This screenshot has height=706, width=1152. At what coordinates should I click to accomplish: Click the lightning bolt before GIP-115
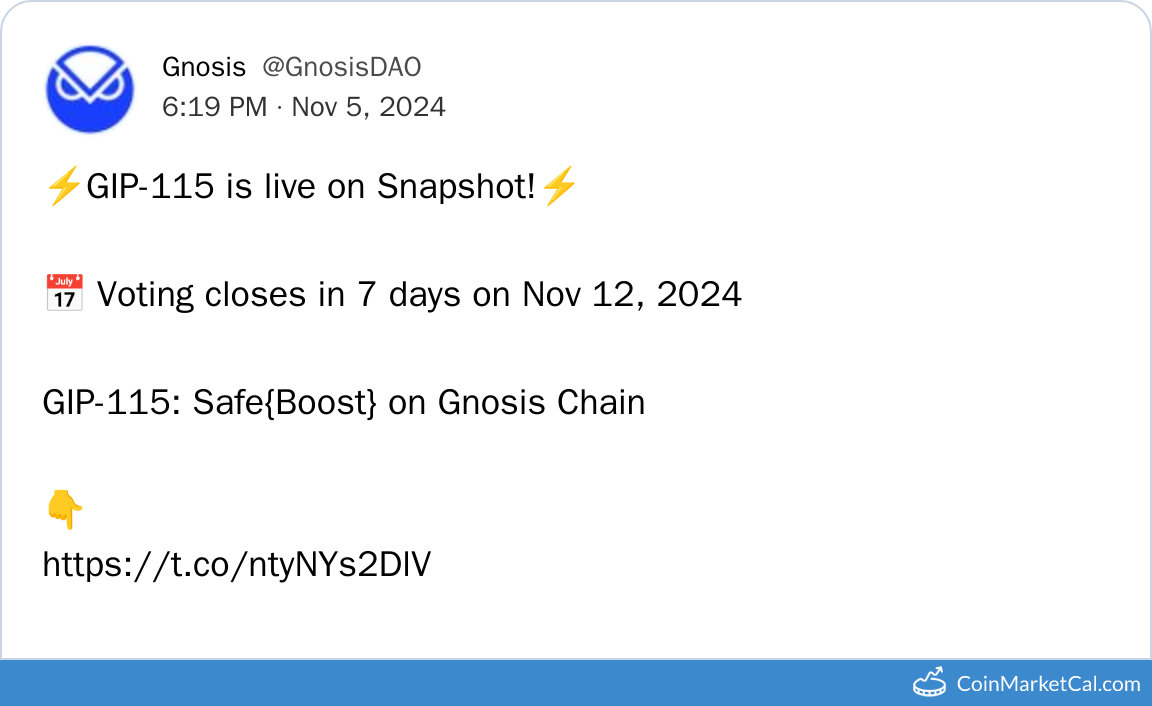pos(64,186)
